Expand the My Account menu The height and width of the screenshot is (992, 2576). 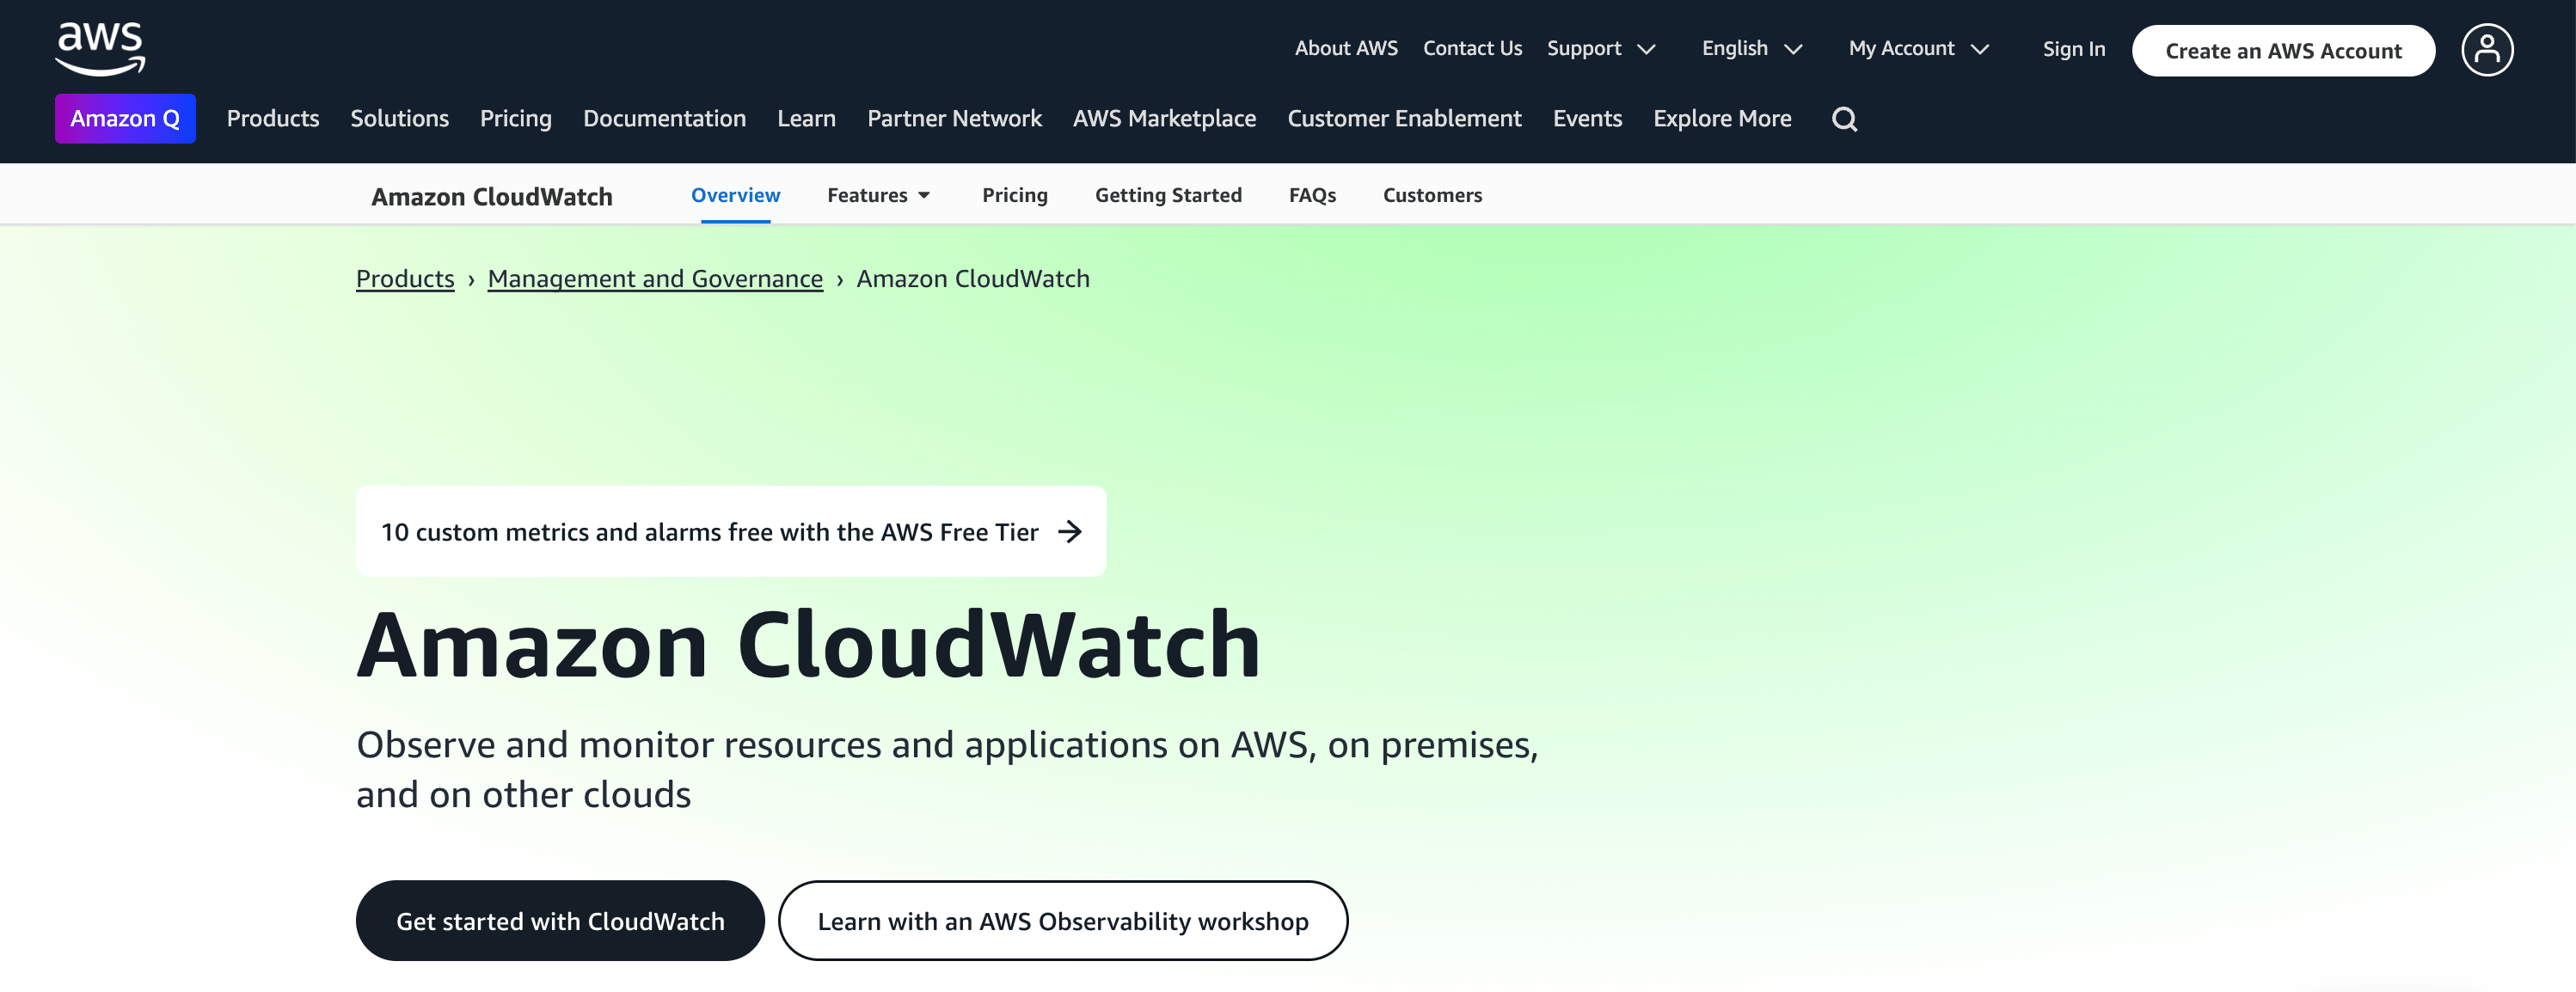point(1918,48)
